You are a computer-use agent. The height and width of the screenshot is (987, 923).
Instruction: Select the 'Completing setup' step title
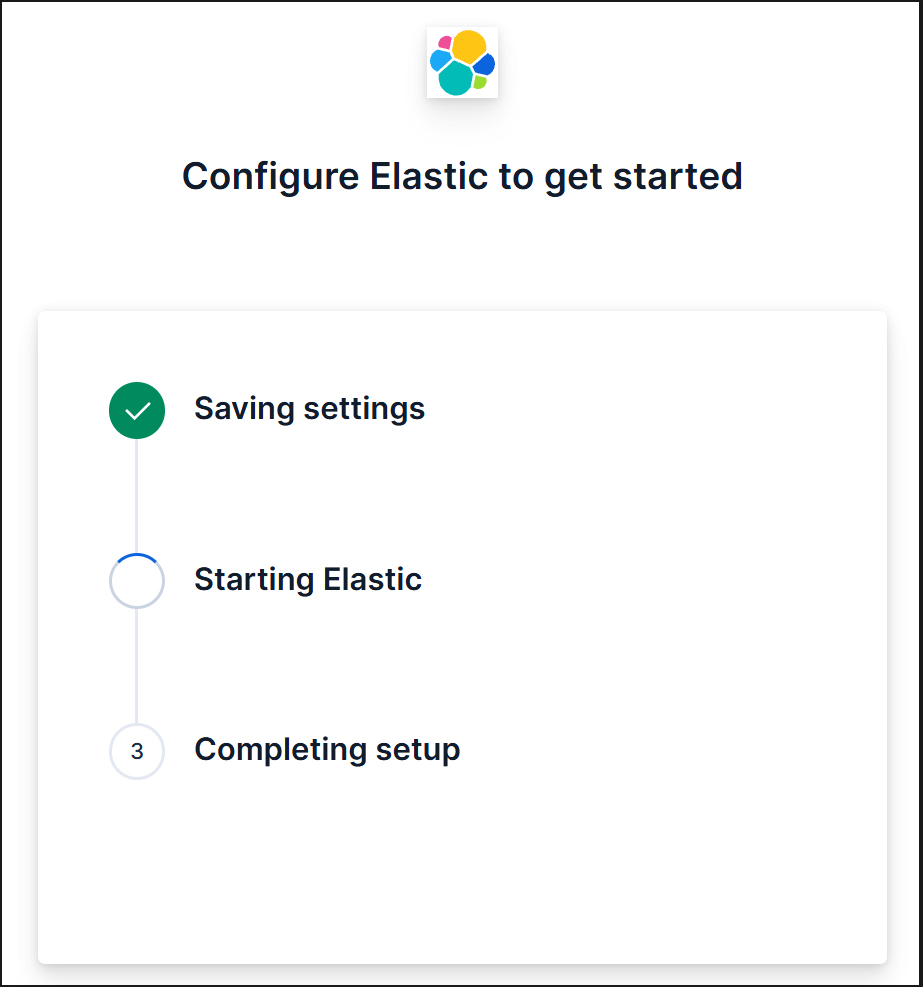click(x=327, y=749)
